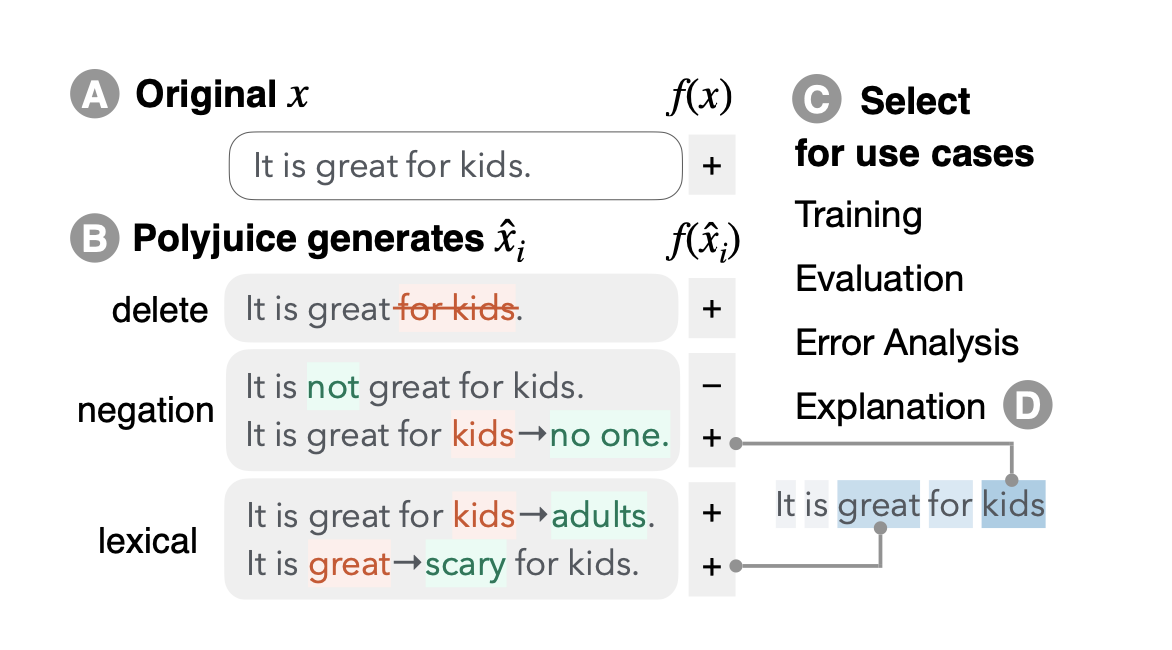1172x650 pixels.
Task: Select the 'lexical' perturbation label
Action: (148, 541)
